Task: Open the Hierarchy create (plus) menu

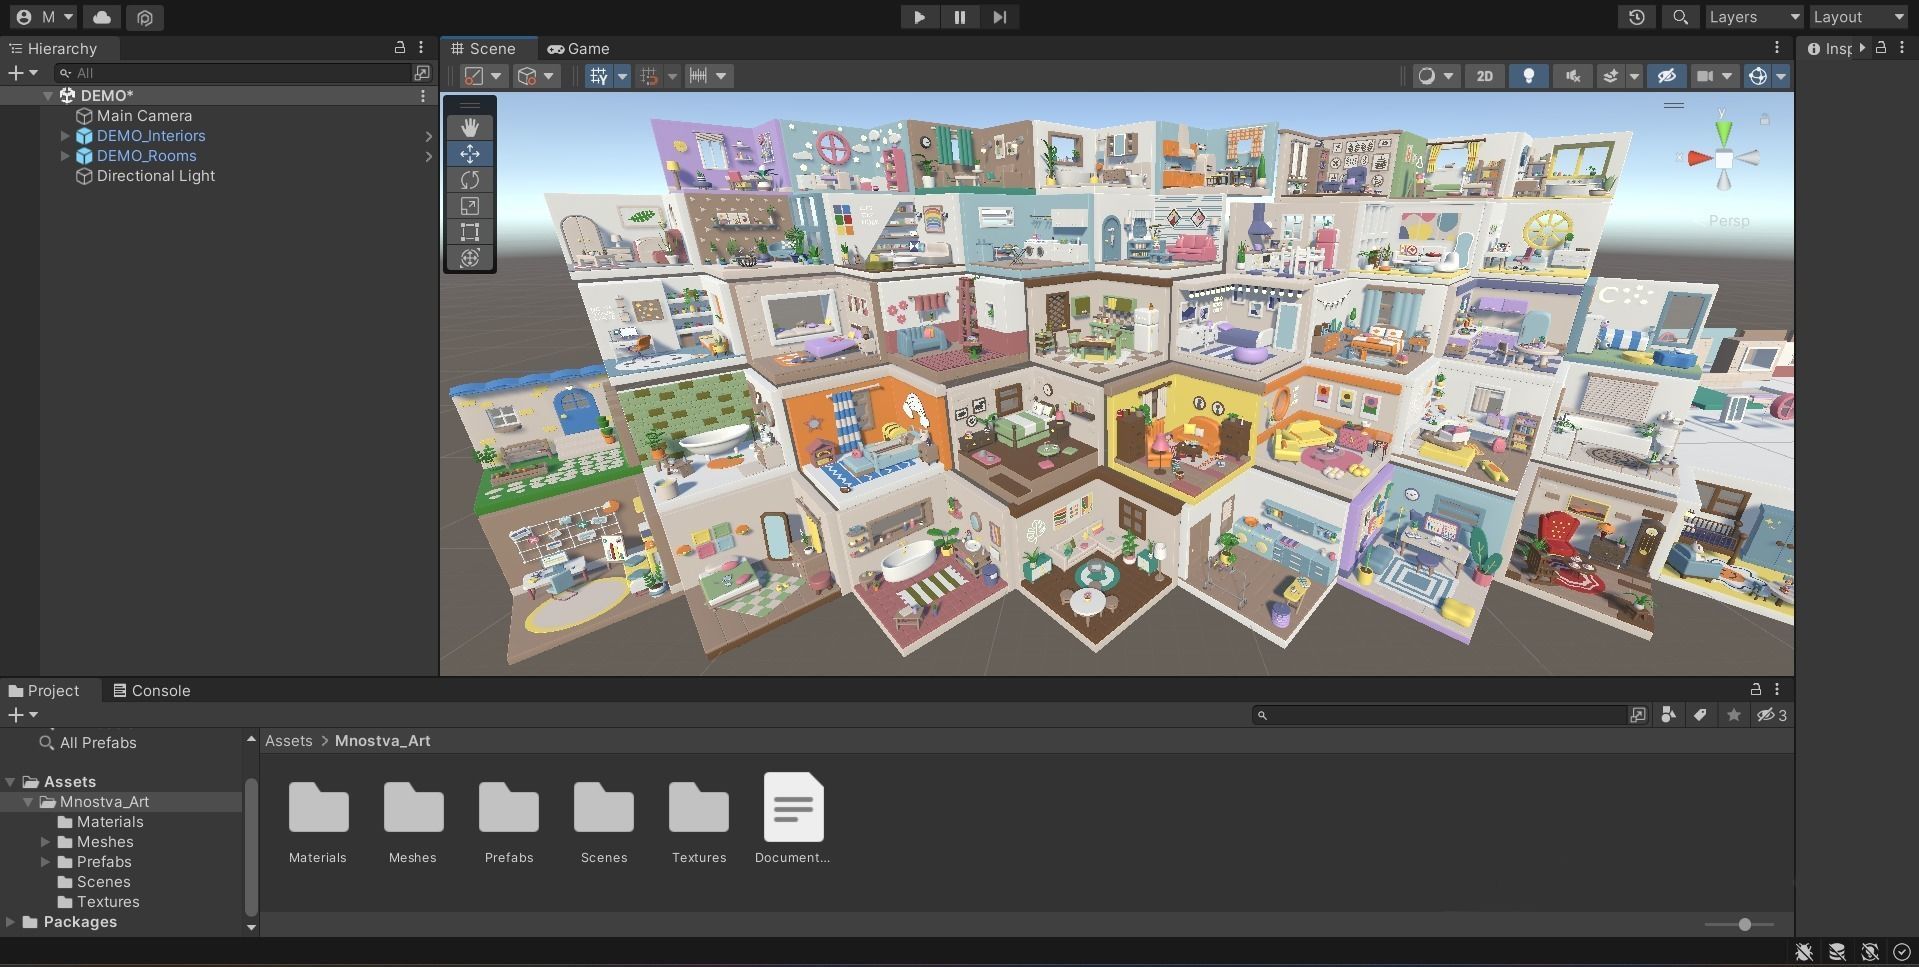Action: click(22, 73)
